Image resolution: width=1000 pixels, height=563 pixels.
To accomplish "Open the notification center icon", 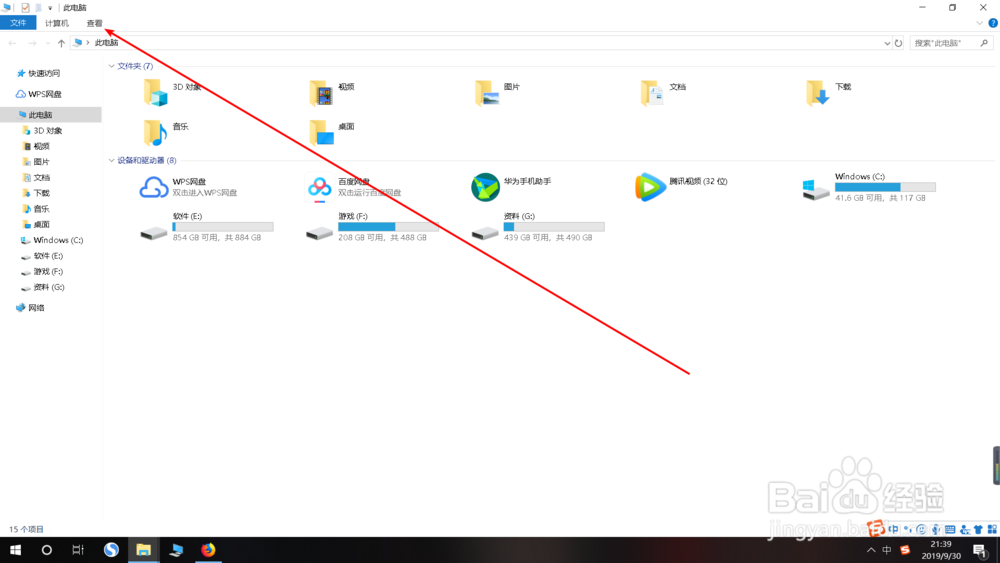I will [x=981, y=550].
